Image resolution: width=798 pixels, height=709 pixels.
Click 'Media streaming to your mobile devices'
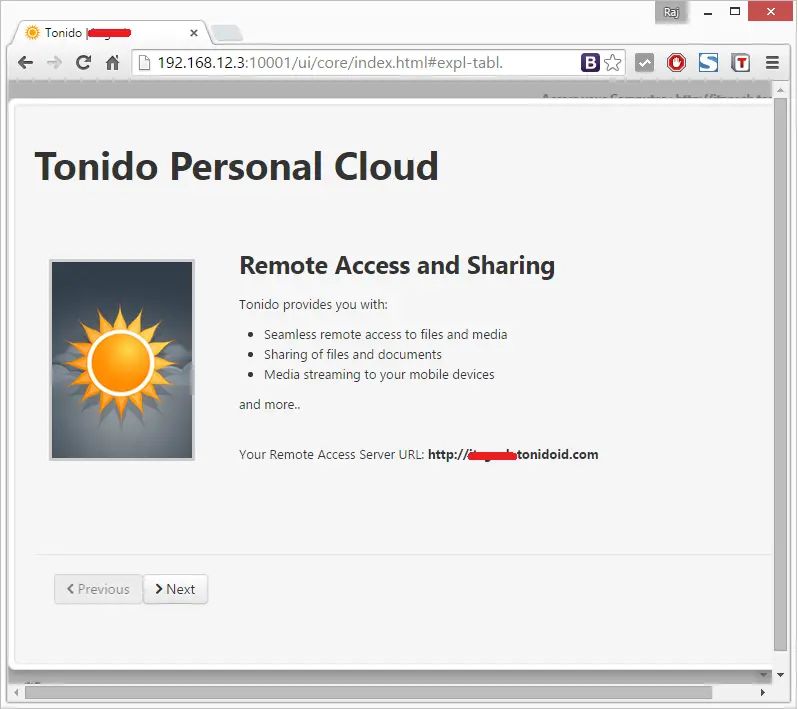click(x=379, y=375)
